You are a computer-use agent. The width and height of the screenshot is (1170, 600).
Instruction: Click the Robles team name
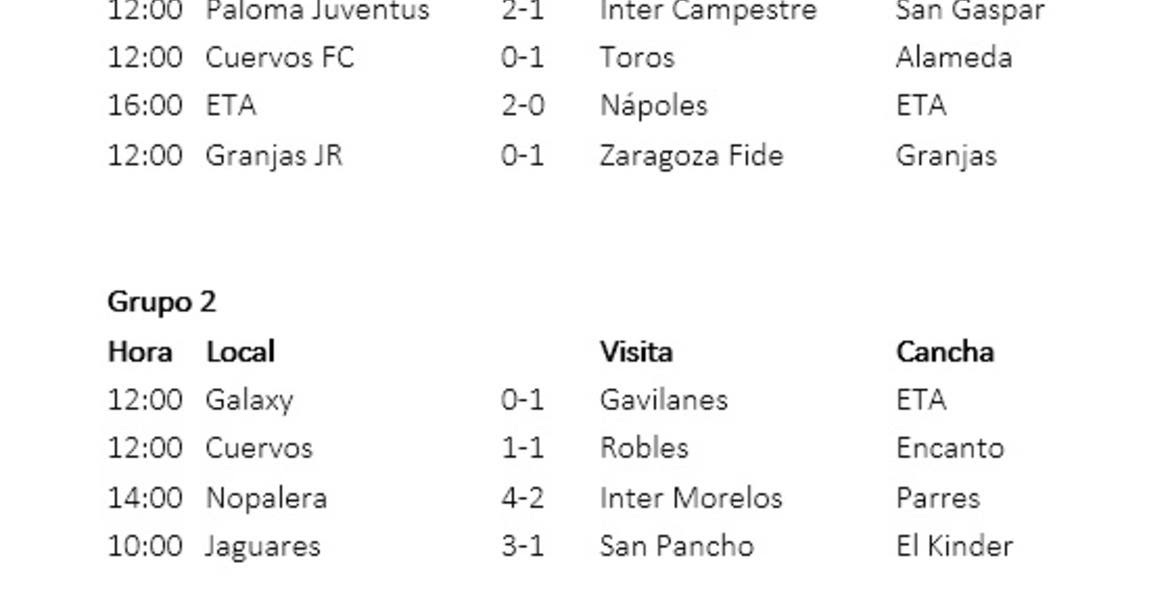pyautogui.click(x=643, y=448)
